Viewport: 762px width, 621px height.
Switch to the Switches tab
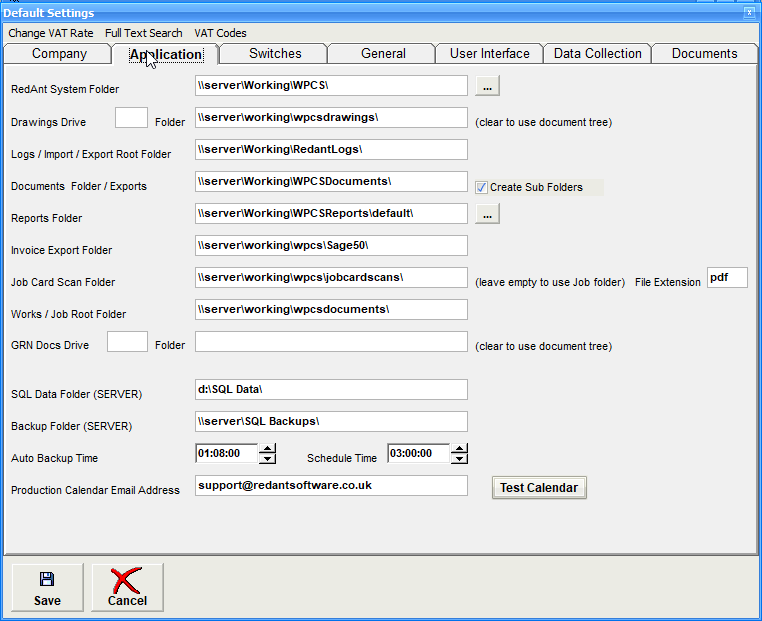coord(275,54)
